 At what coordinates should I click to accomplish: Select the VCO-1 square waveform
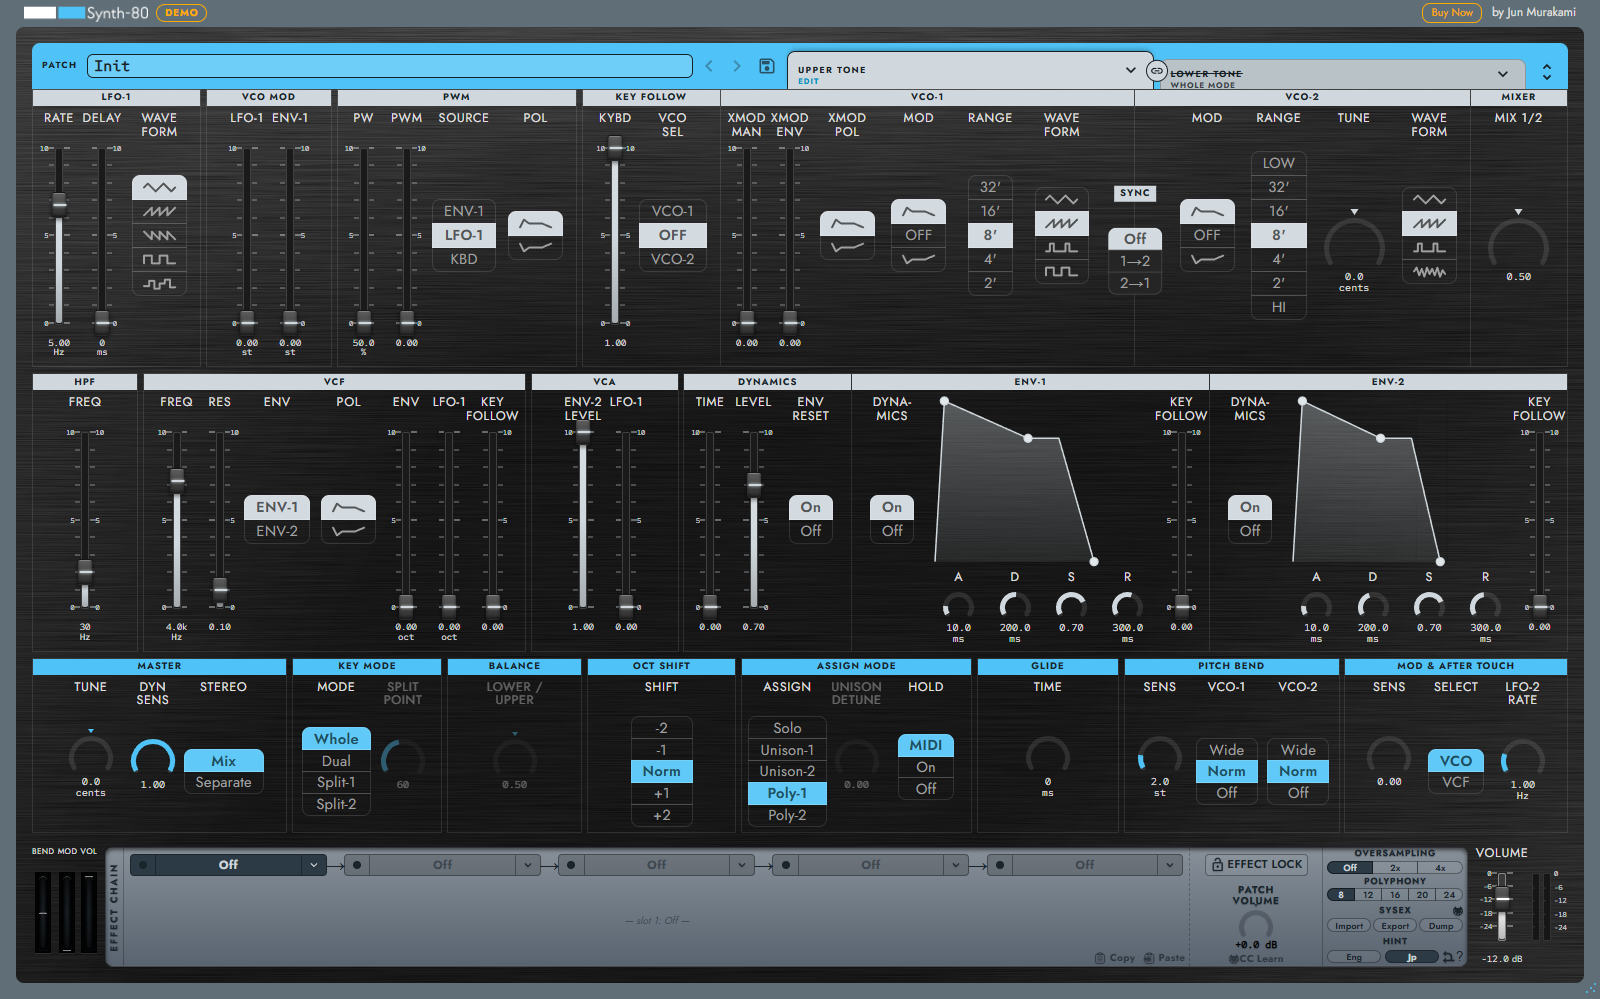(x=1061, y=272)
